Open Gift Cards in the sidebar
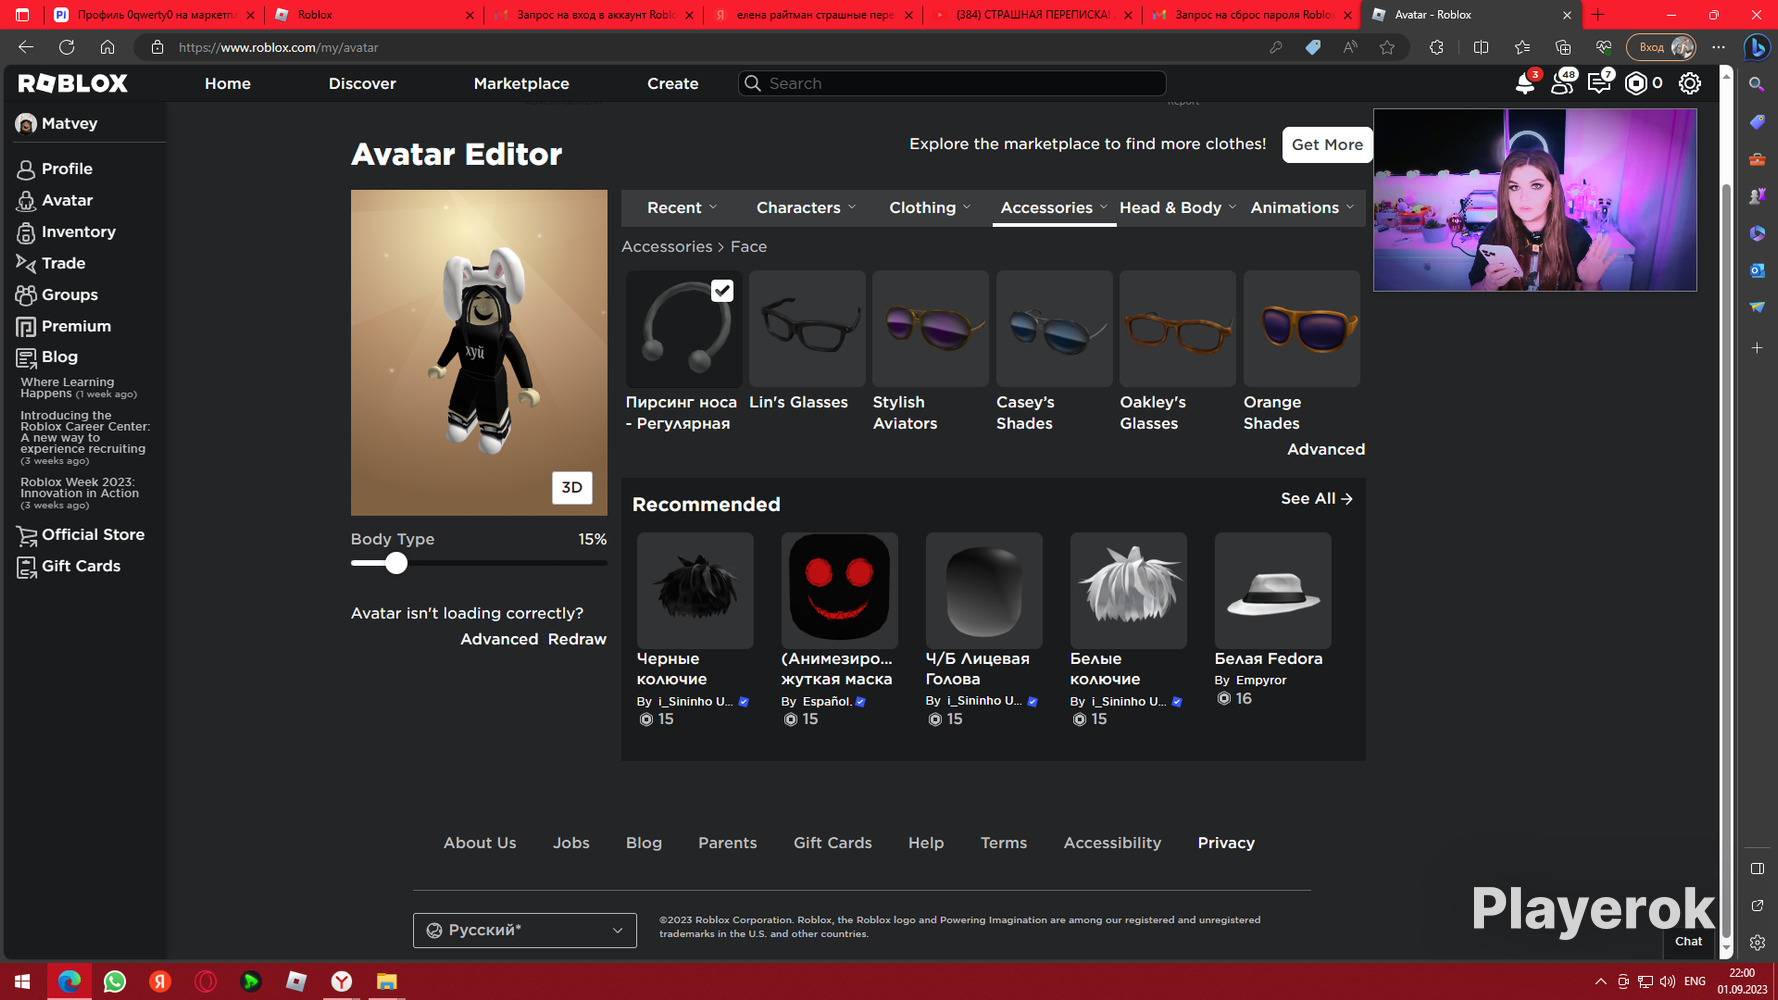Viewport: 1778px width, 1000px height. click(69, 566)
